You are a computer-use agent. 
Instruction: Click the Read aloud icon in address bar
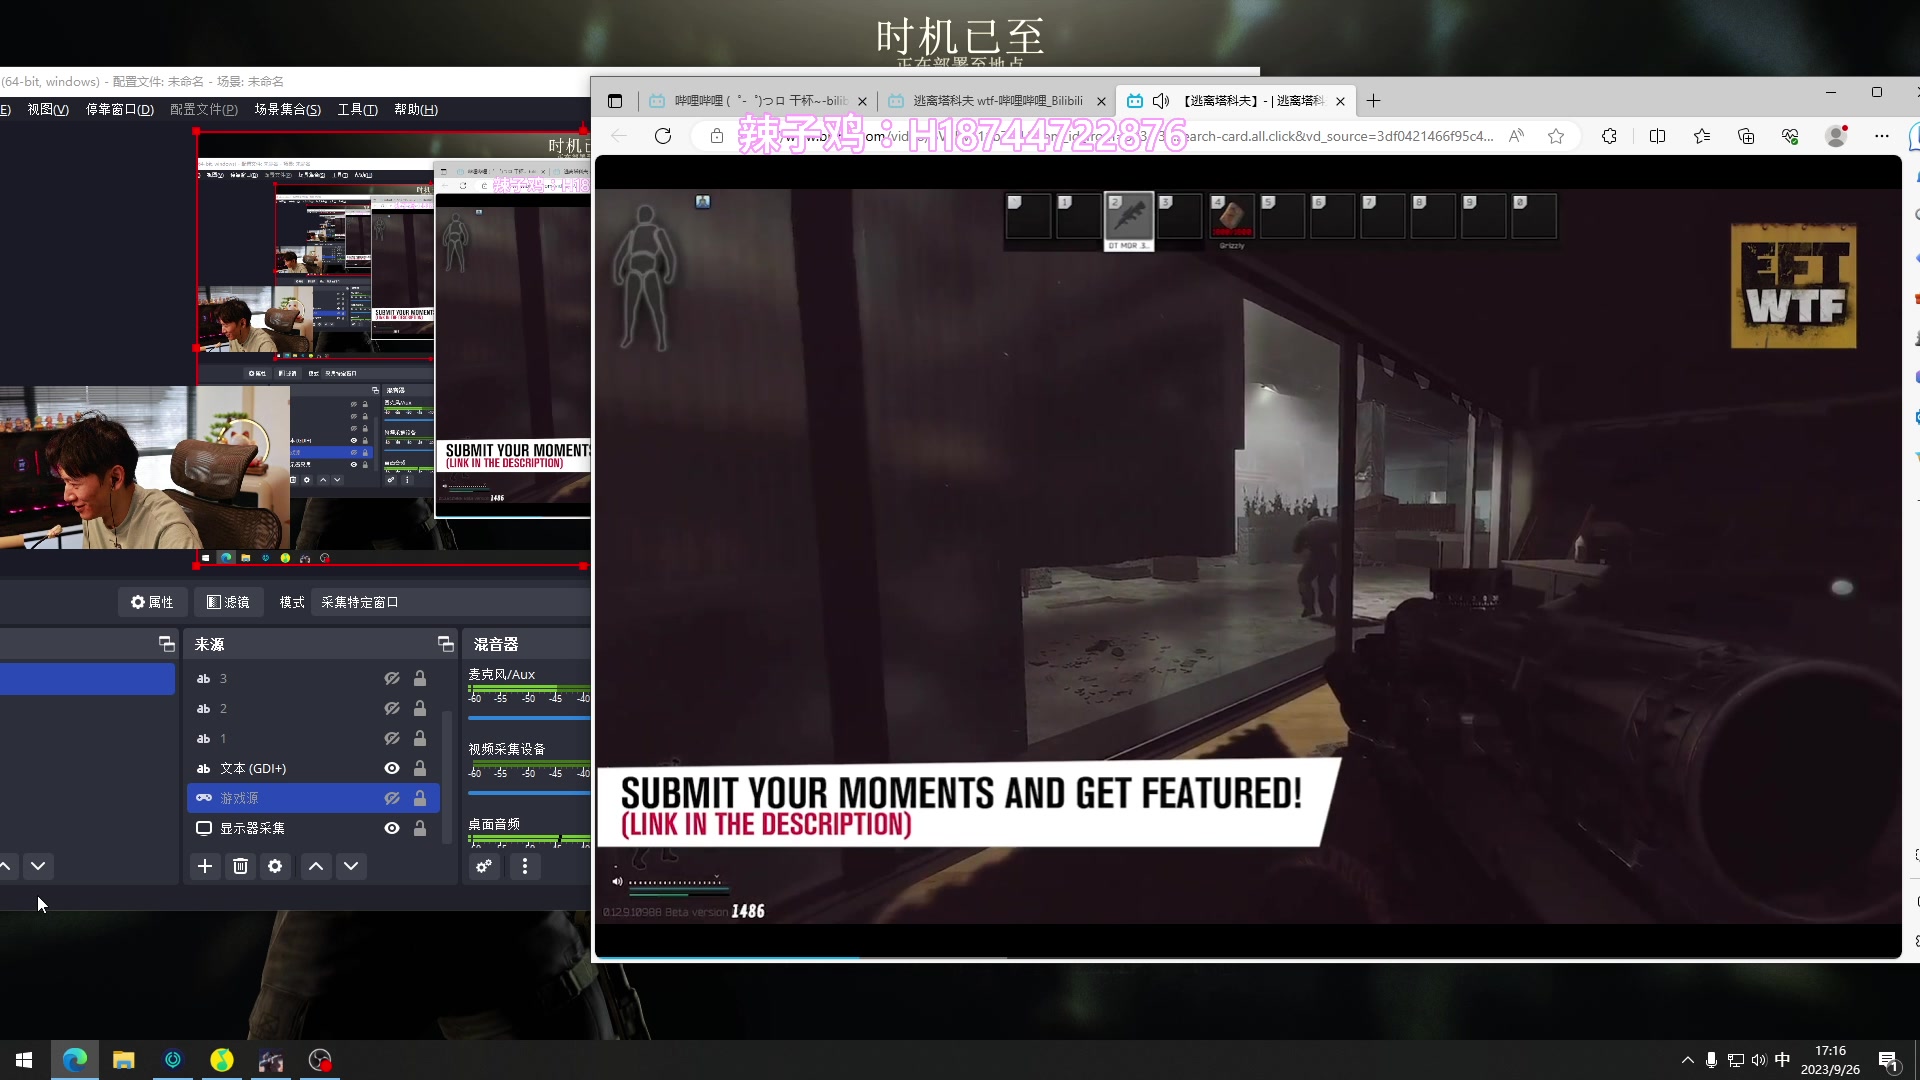(x=1516, y=136)
